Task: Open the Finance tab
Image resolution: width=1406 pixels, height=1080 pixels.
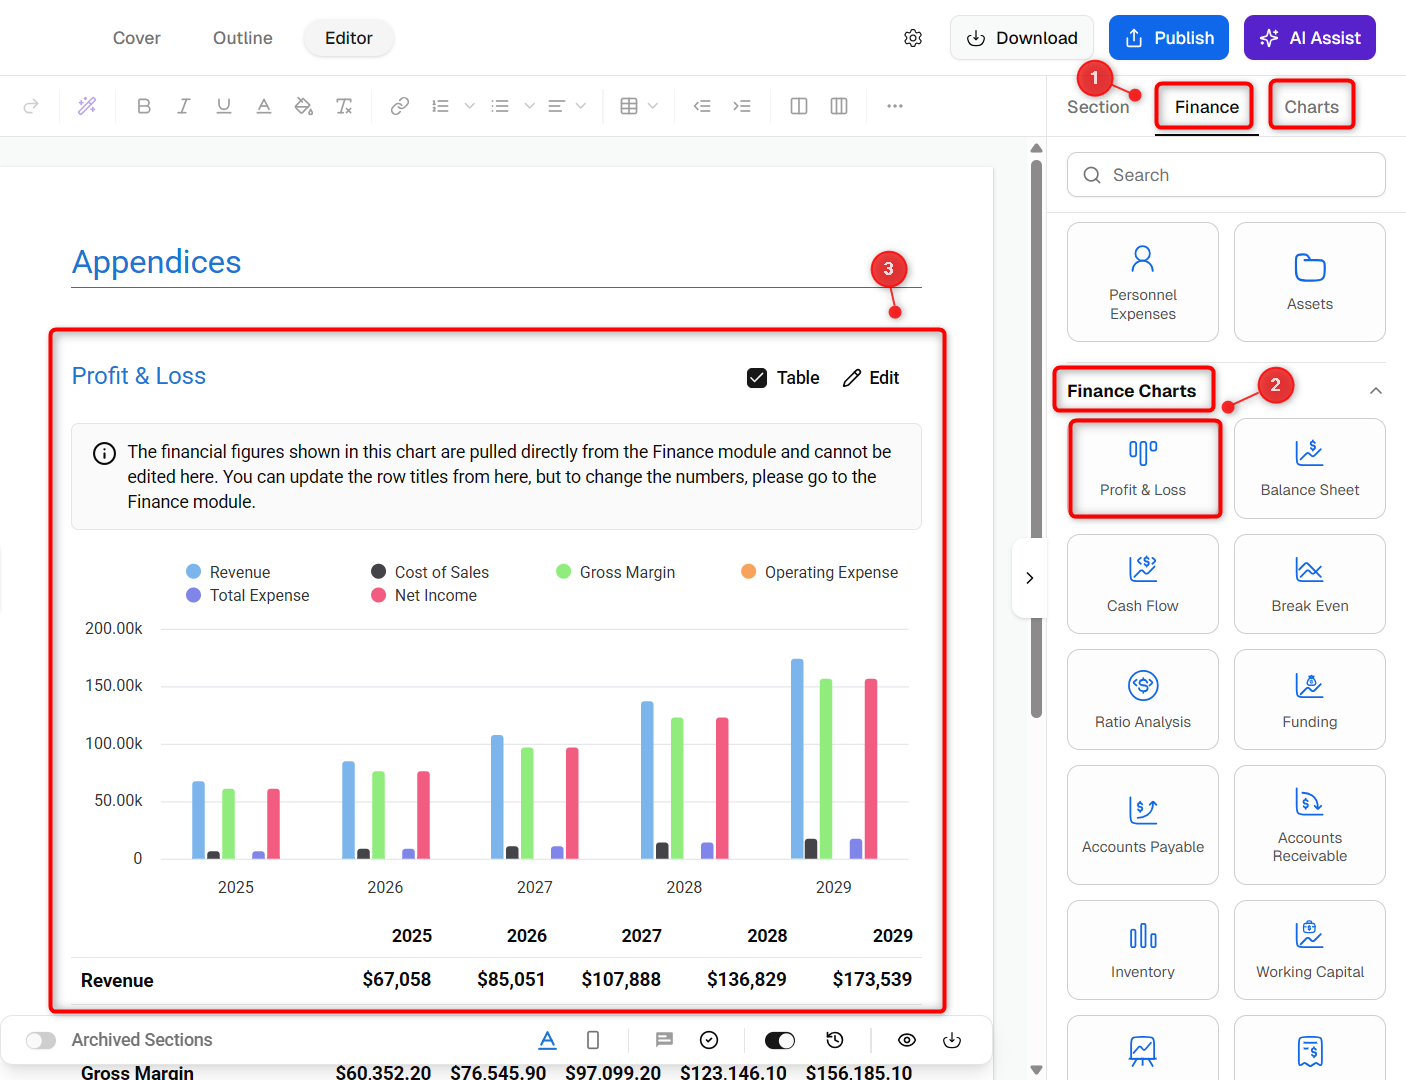Action: (1207, 107)
